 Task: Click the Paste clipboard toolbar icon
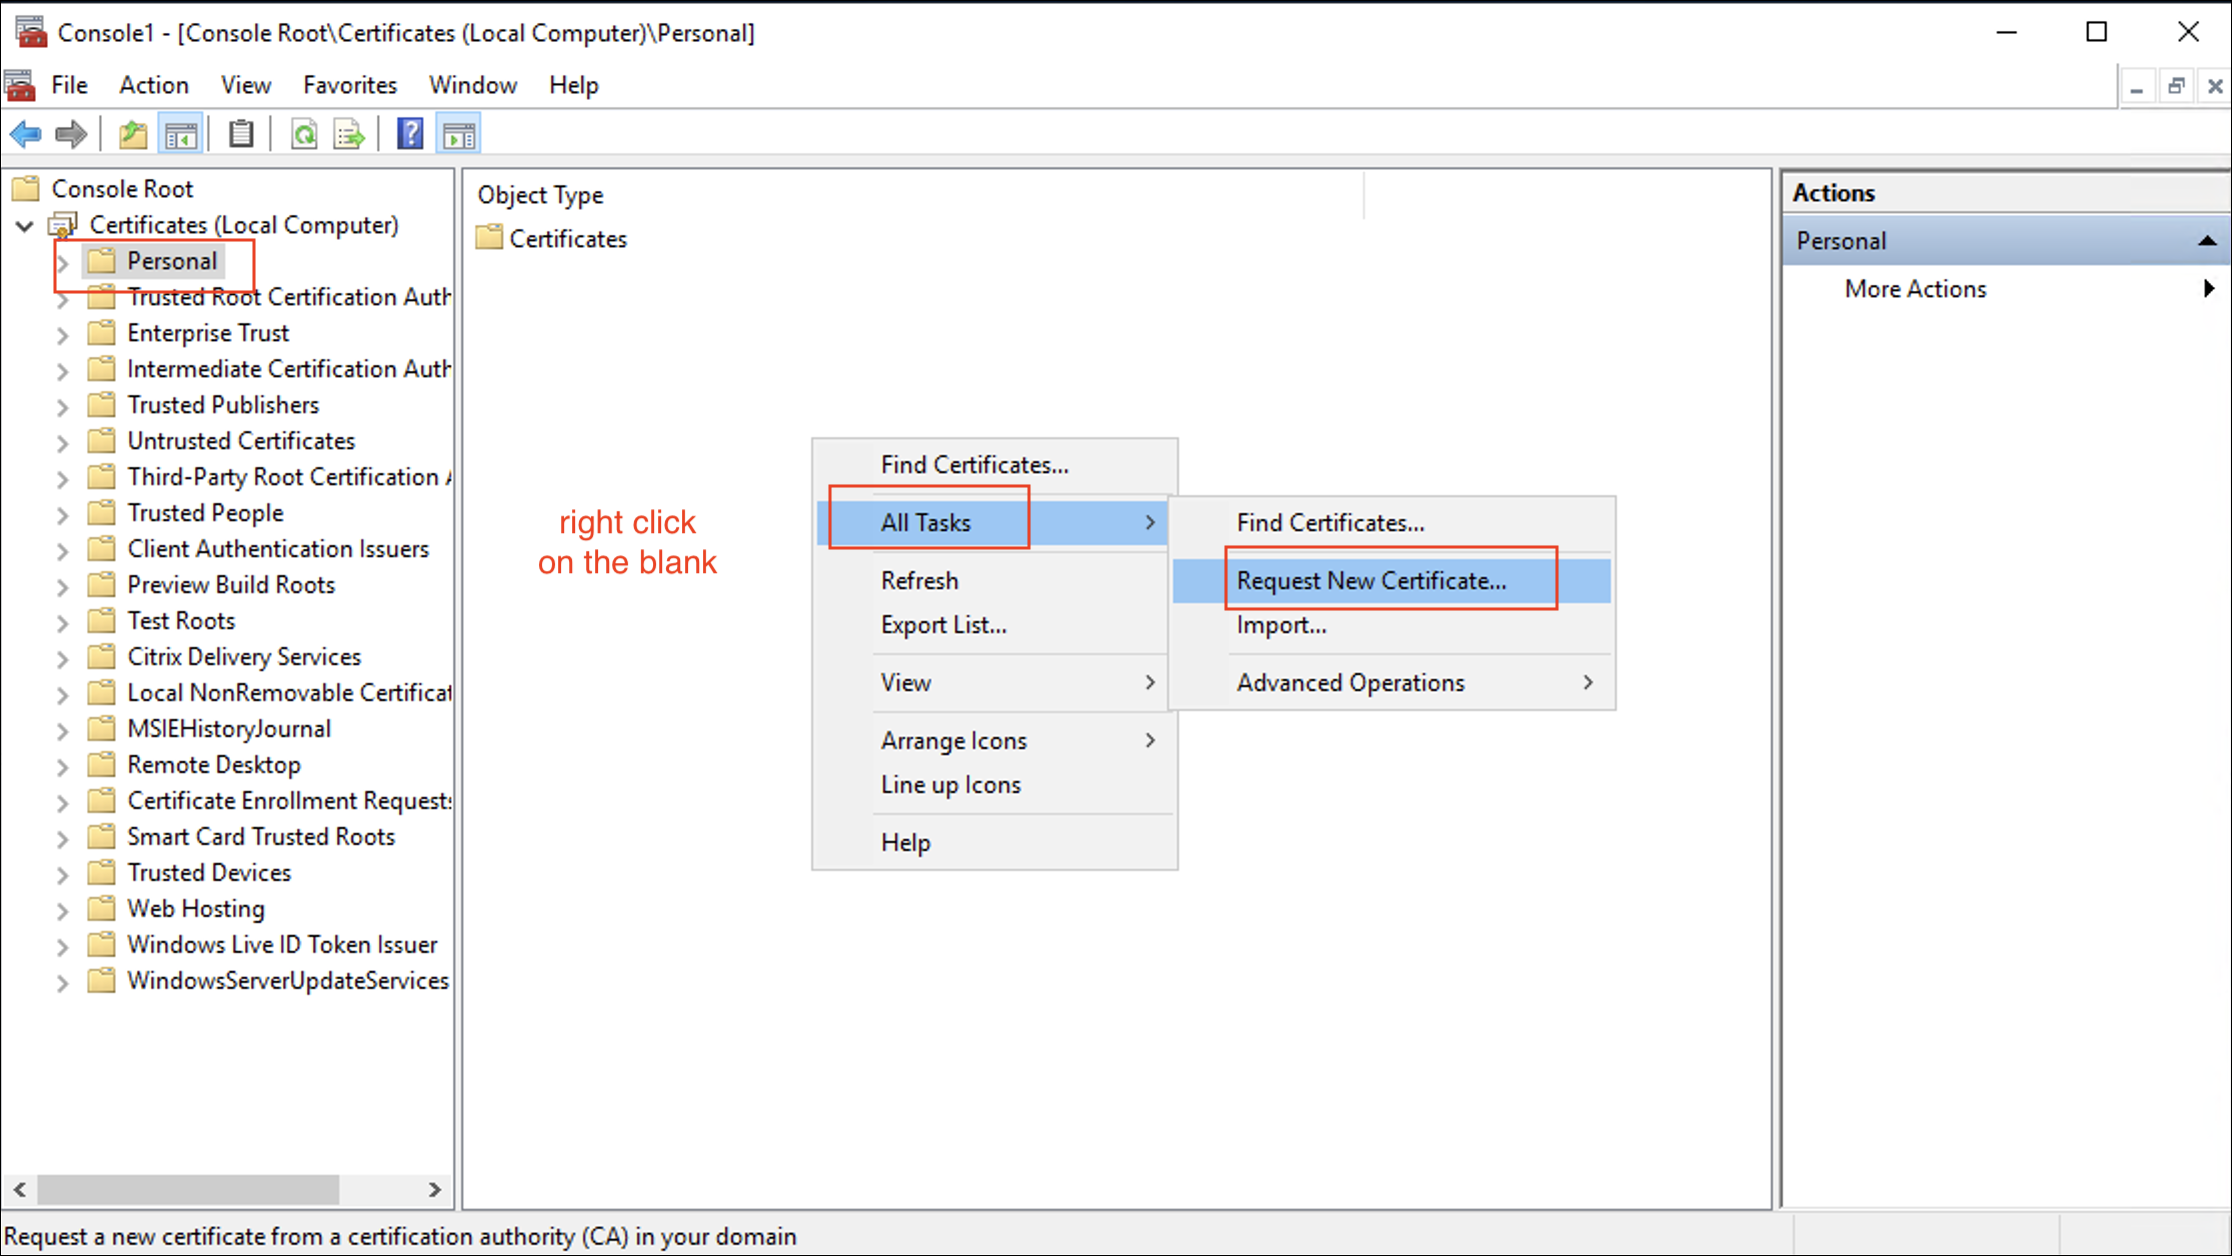(x=241, y=134)
